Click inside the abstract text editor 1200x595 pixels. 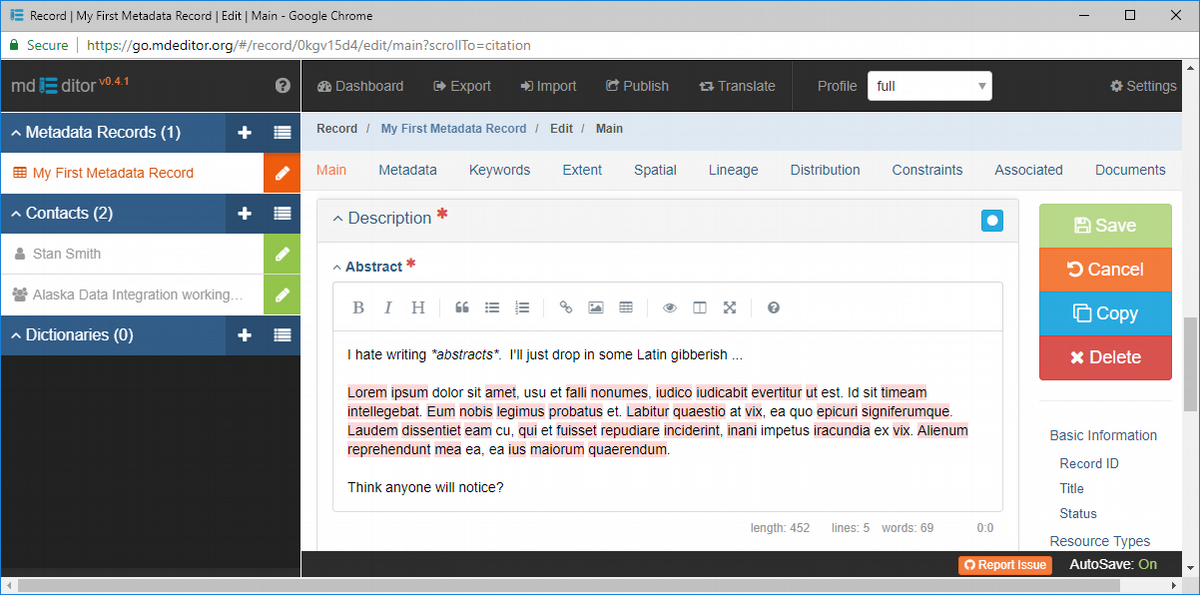(x=667, y=421)
